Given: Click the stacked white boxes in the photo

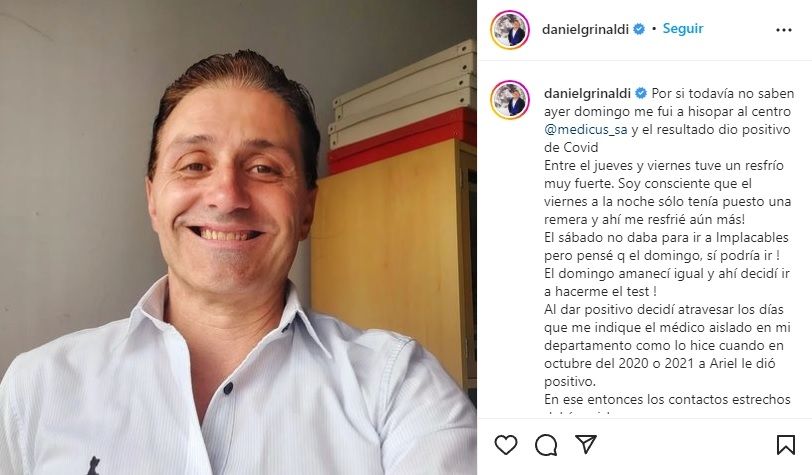Looking at the screenshot, I should pos(403,94).
